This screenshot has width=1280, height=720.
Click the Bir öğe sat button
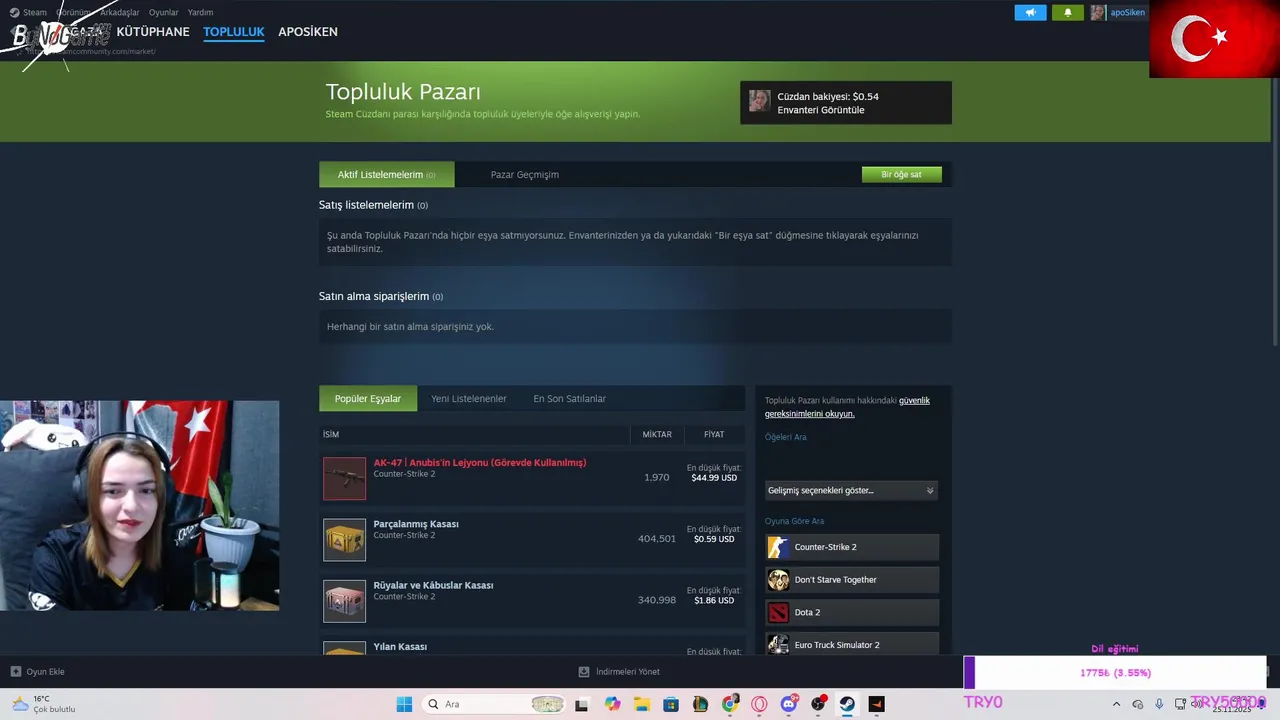click(x=901, y=174)
